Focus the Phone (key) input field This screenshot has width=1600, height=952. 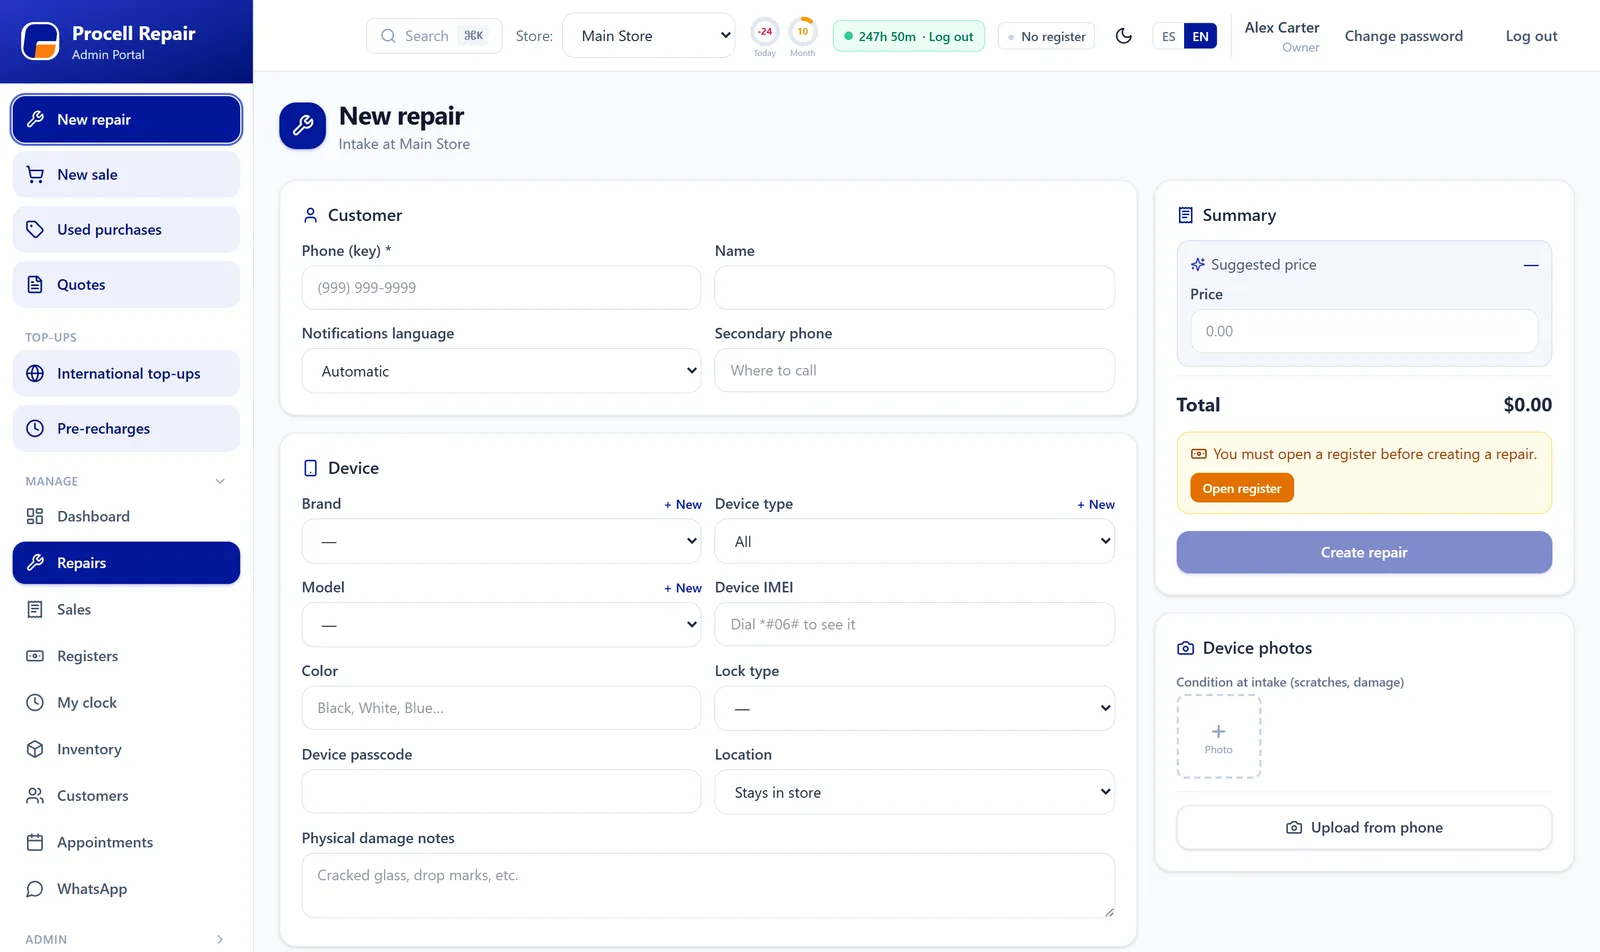point(501,288)
